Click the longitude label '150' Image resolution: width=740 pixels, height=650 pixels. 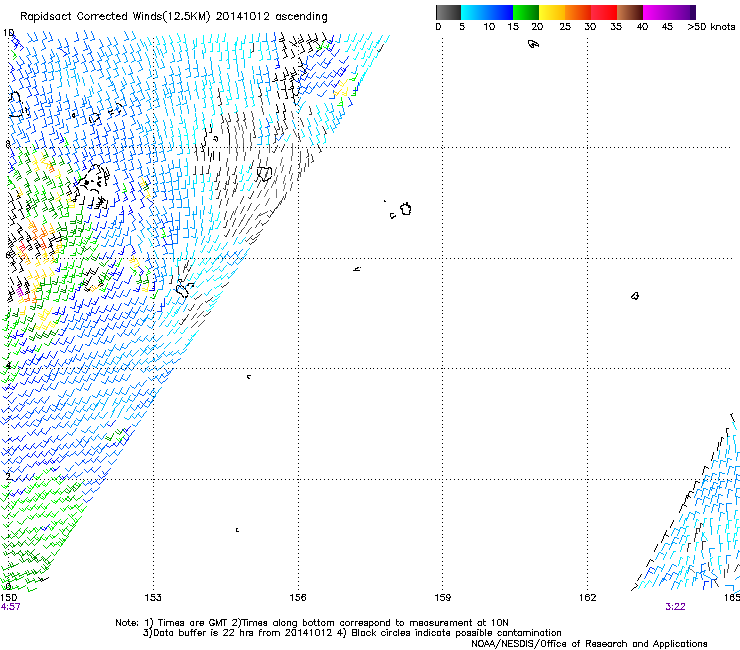click(x=8, y=598)
